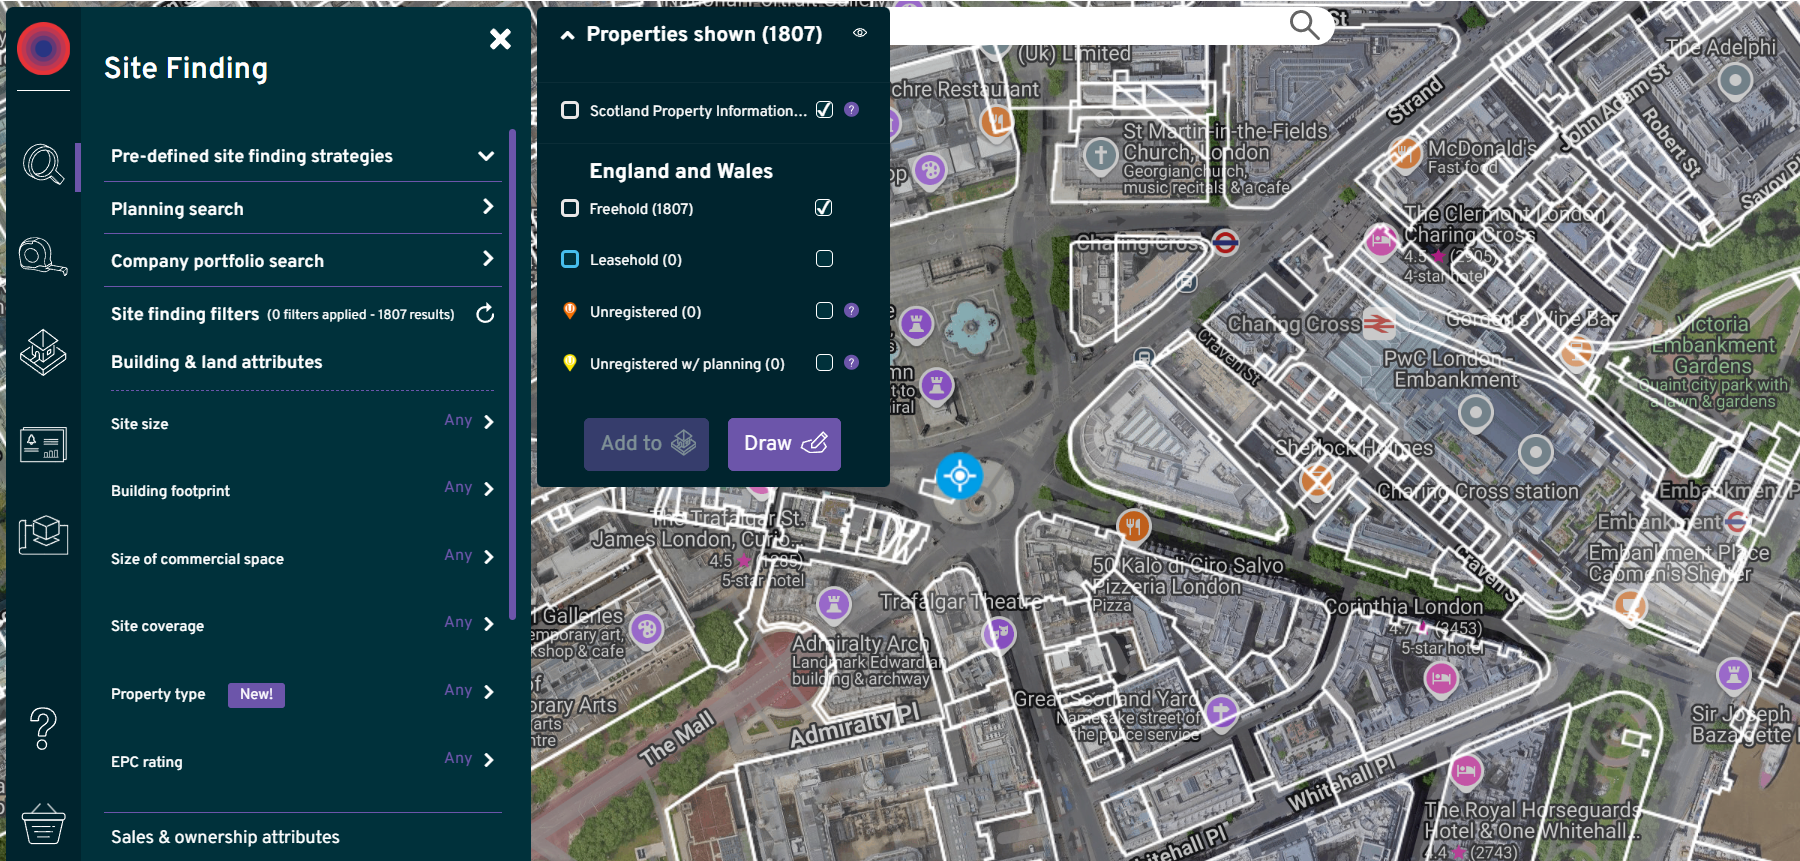Click Site finding filters heading
1800x861 pixels.
click(185, 314)
